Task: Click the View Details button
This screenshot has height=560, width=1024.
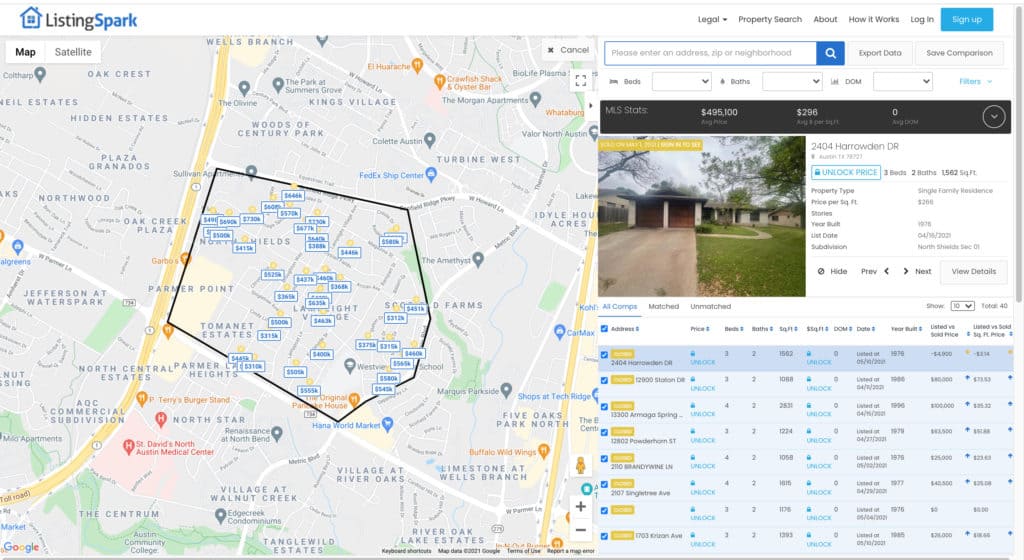Action: click(x=973, y=272)
